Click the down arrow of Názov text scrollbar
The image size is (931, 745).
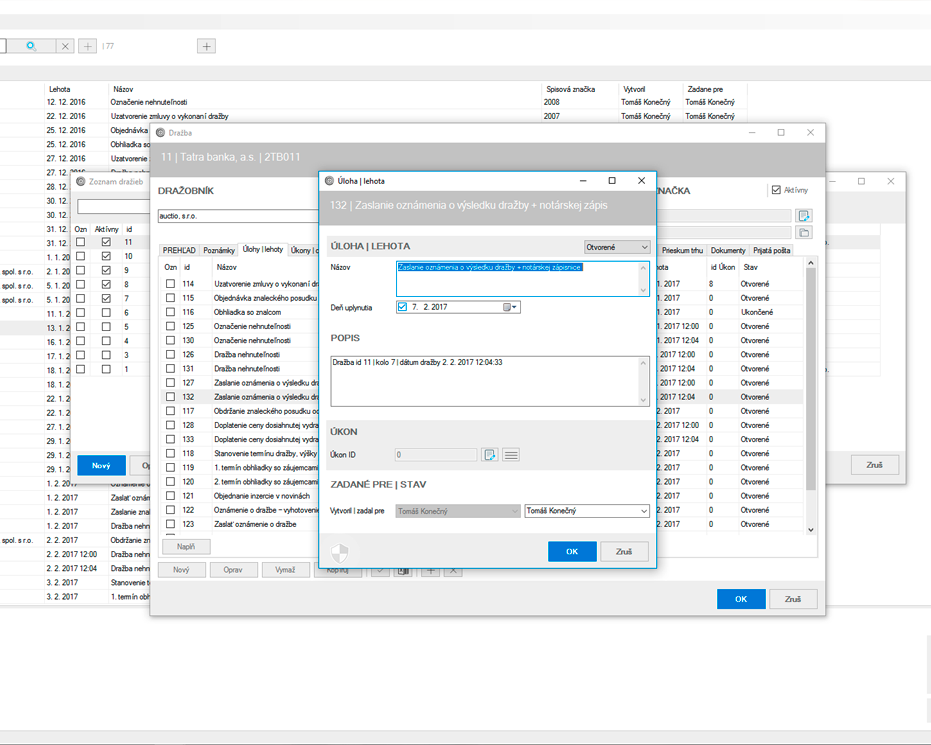[643, 290]
